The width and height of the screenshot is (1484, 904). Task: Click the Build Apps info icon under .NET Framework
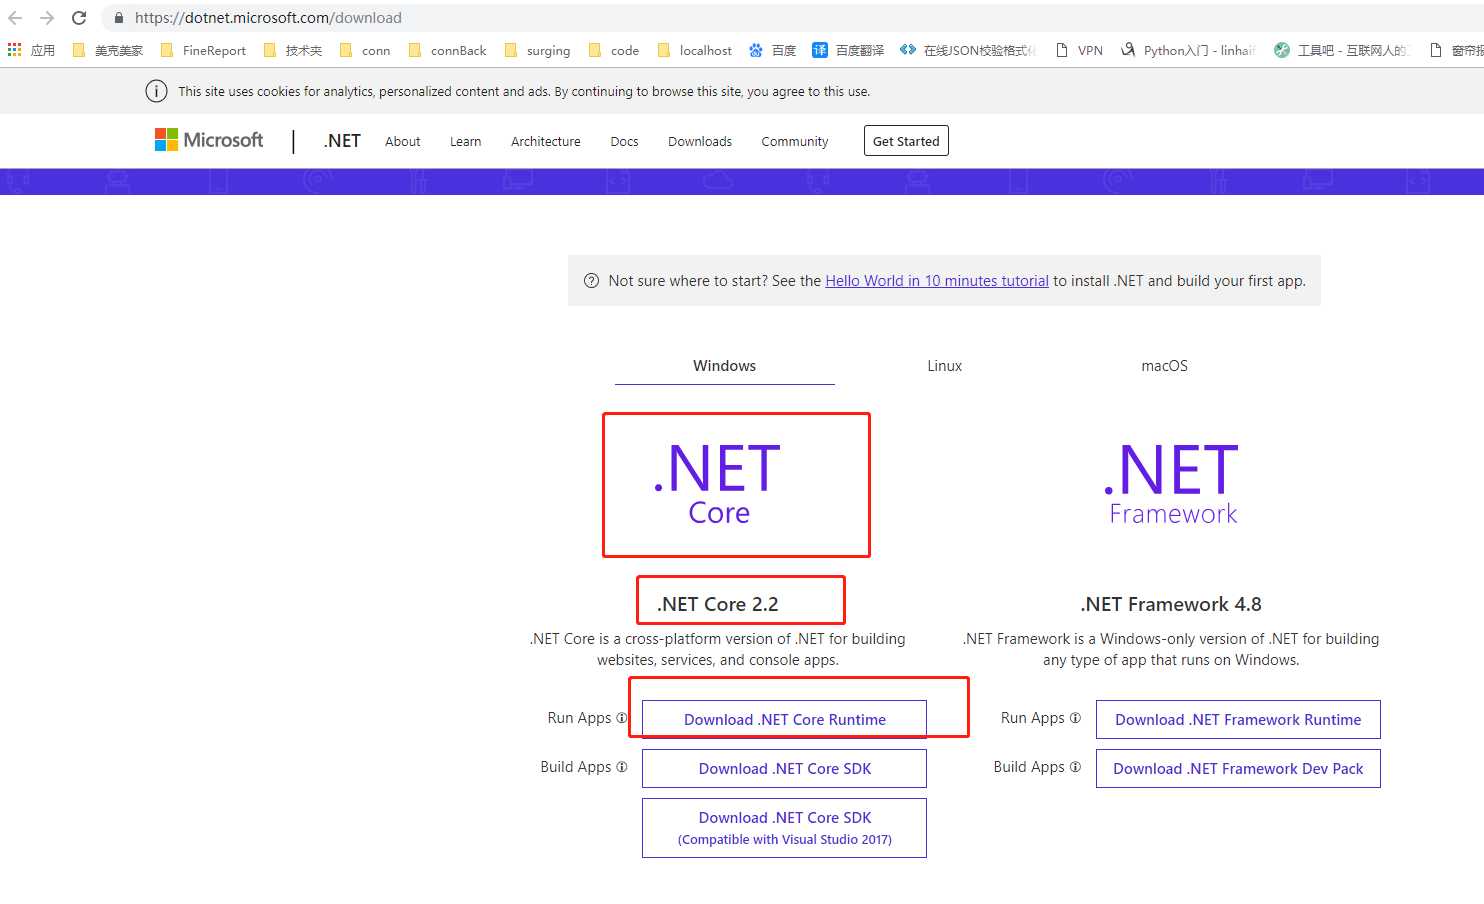(1075, 767)
